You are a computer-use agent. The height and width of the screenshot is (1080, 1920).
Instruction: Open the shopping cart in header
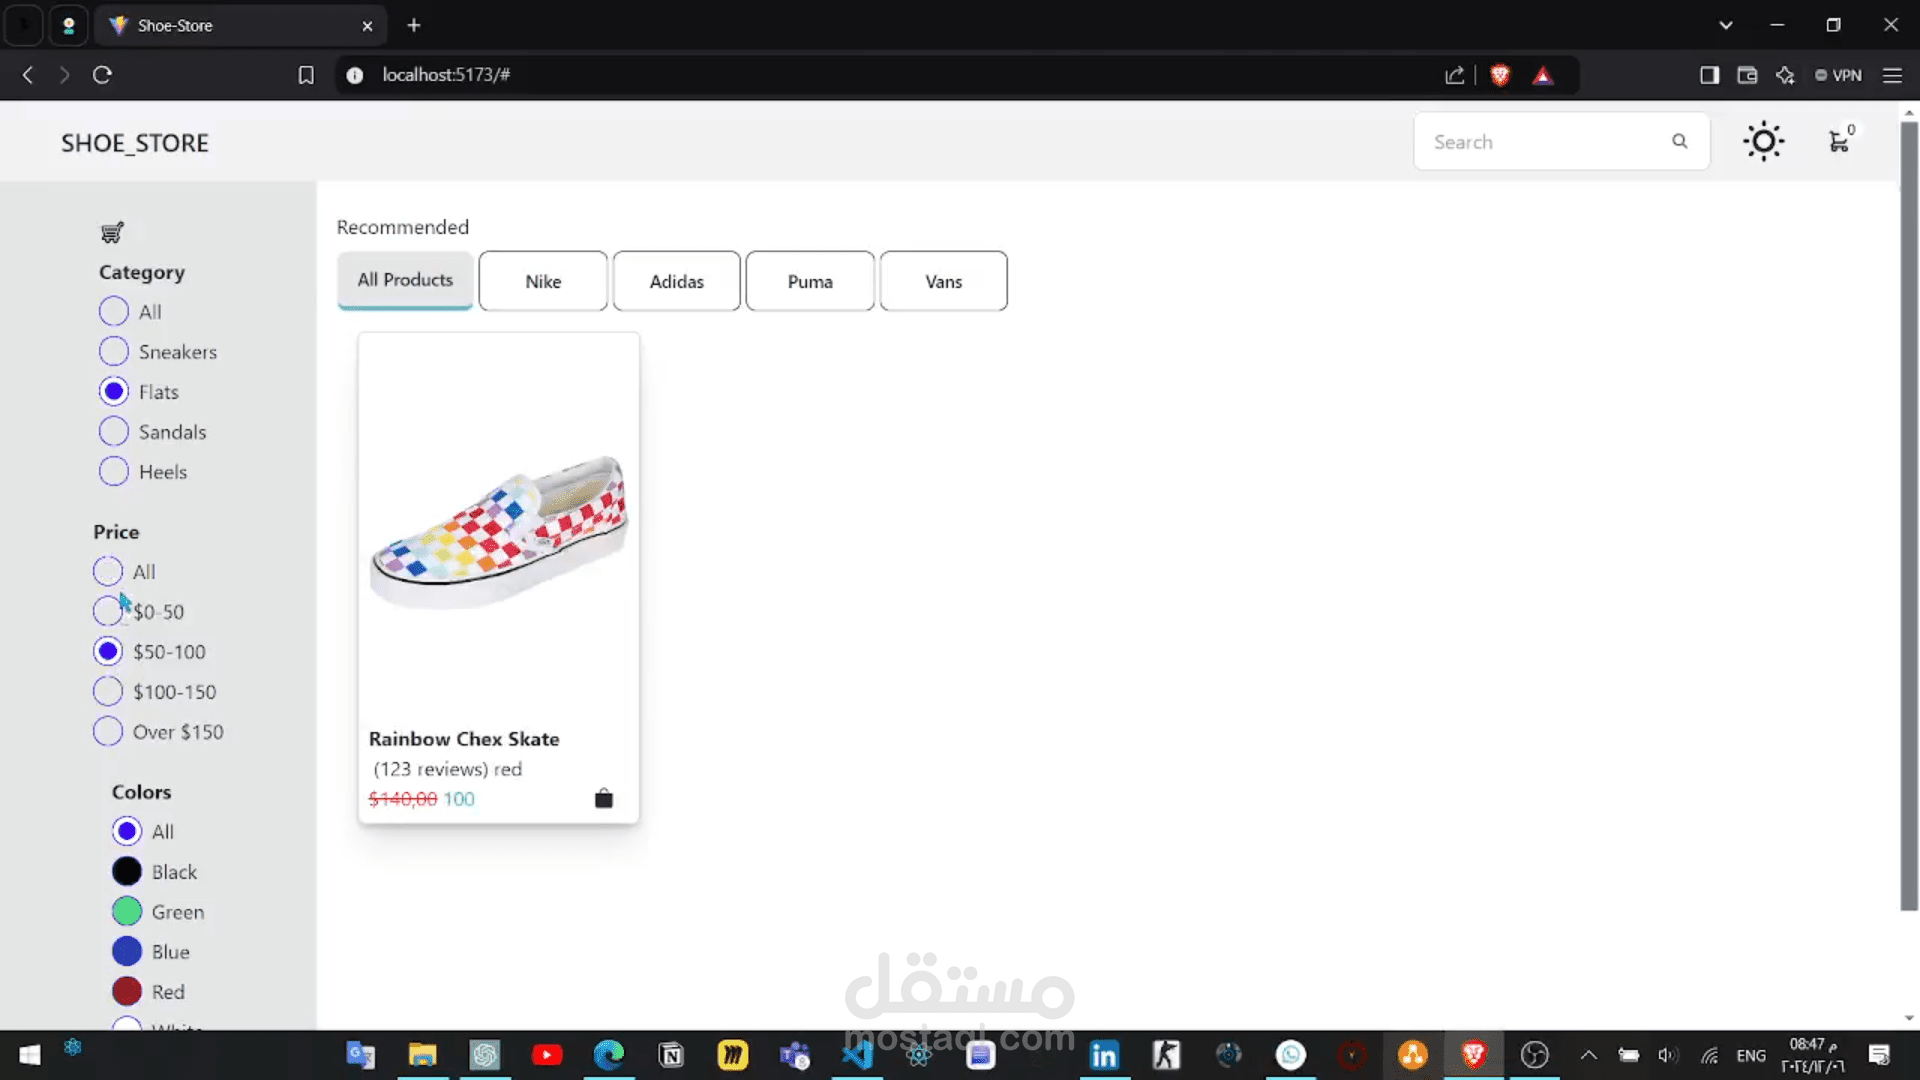(1839, 141)
